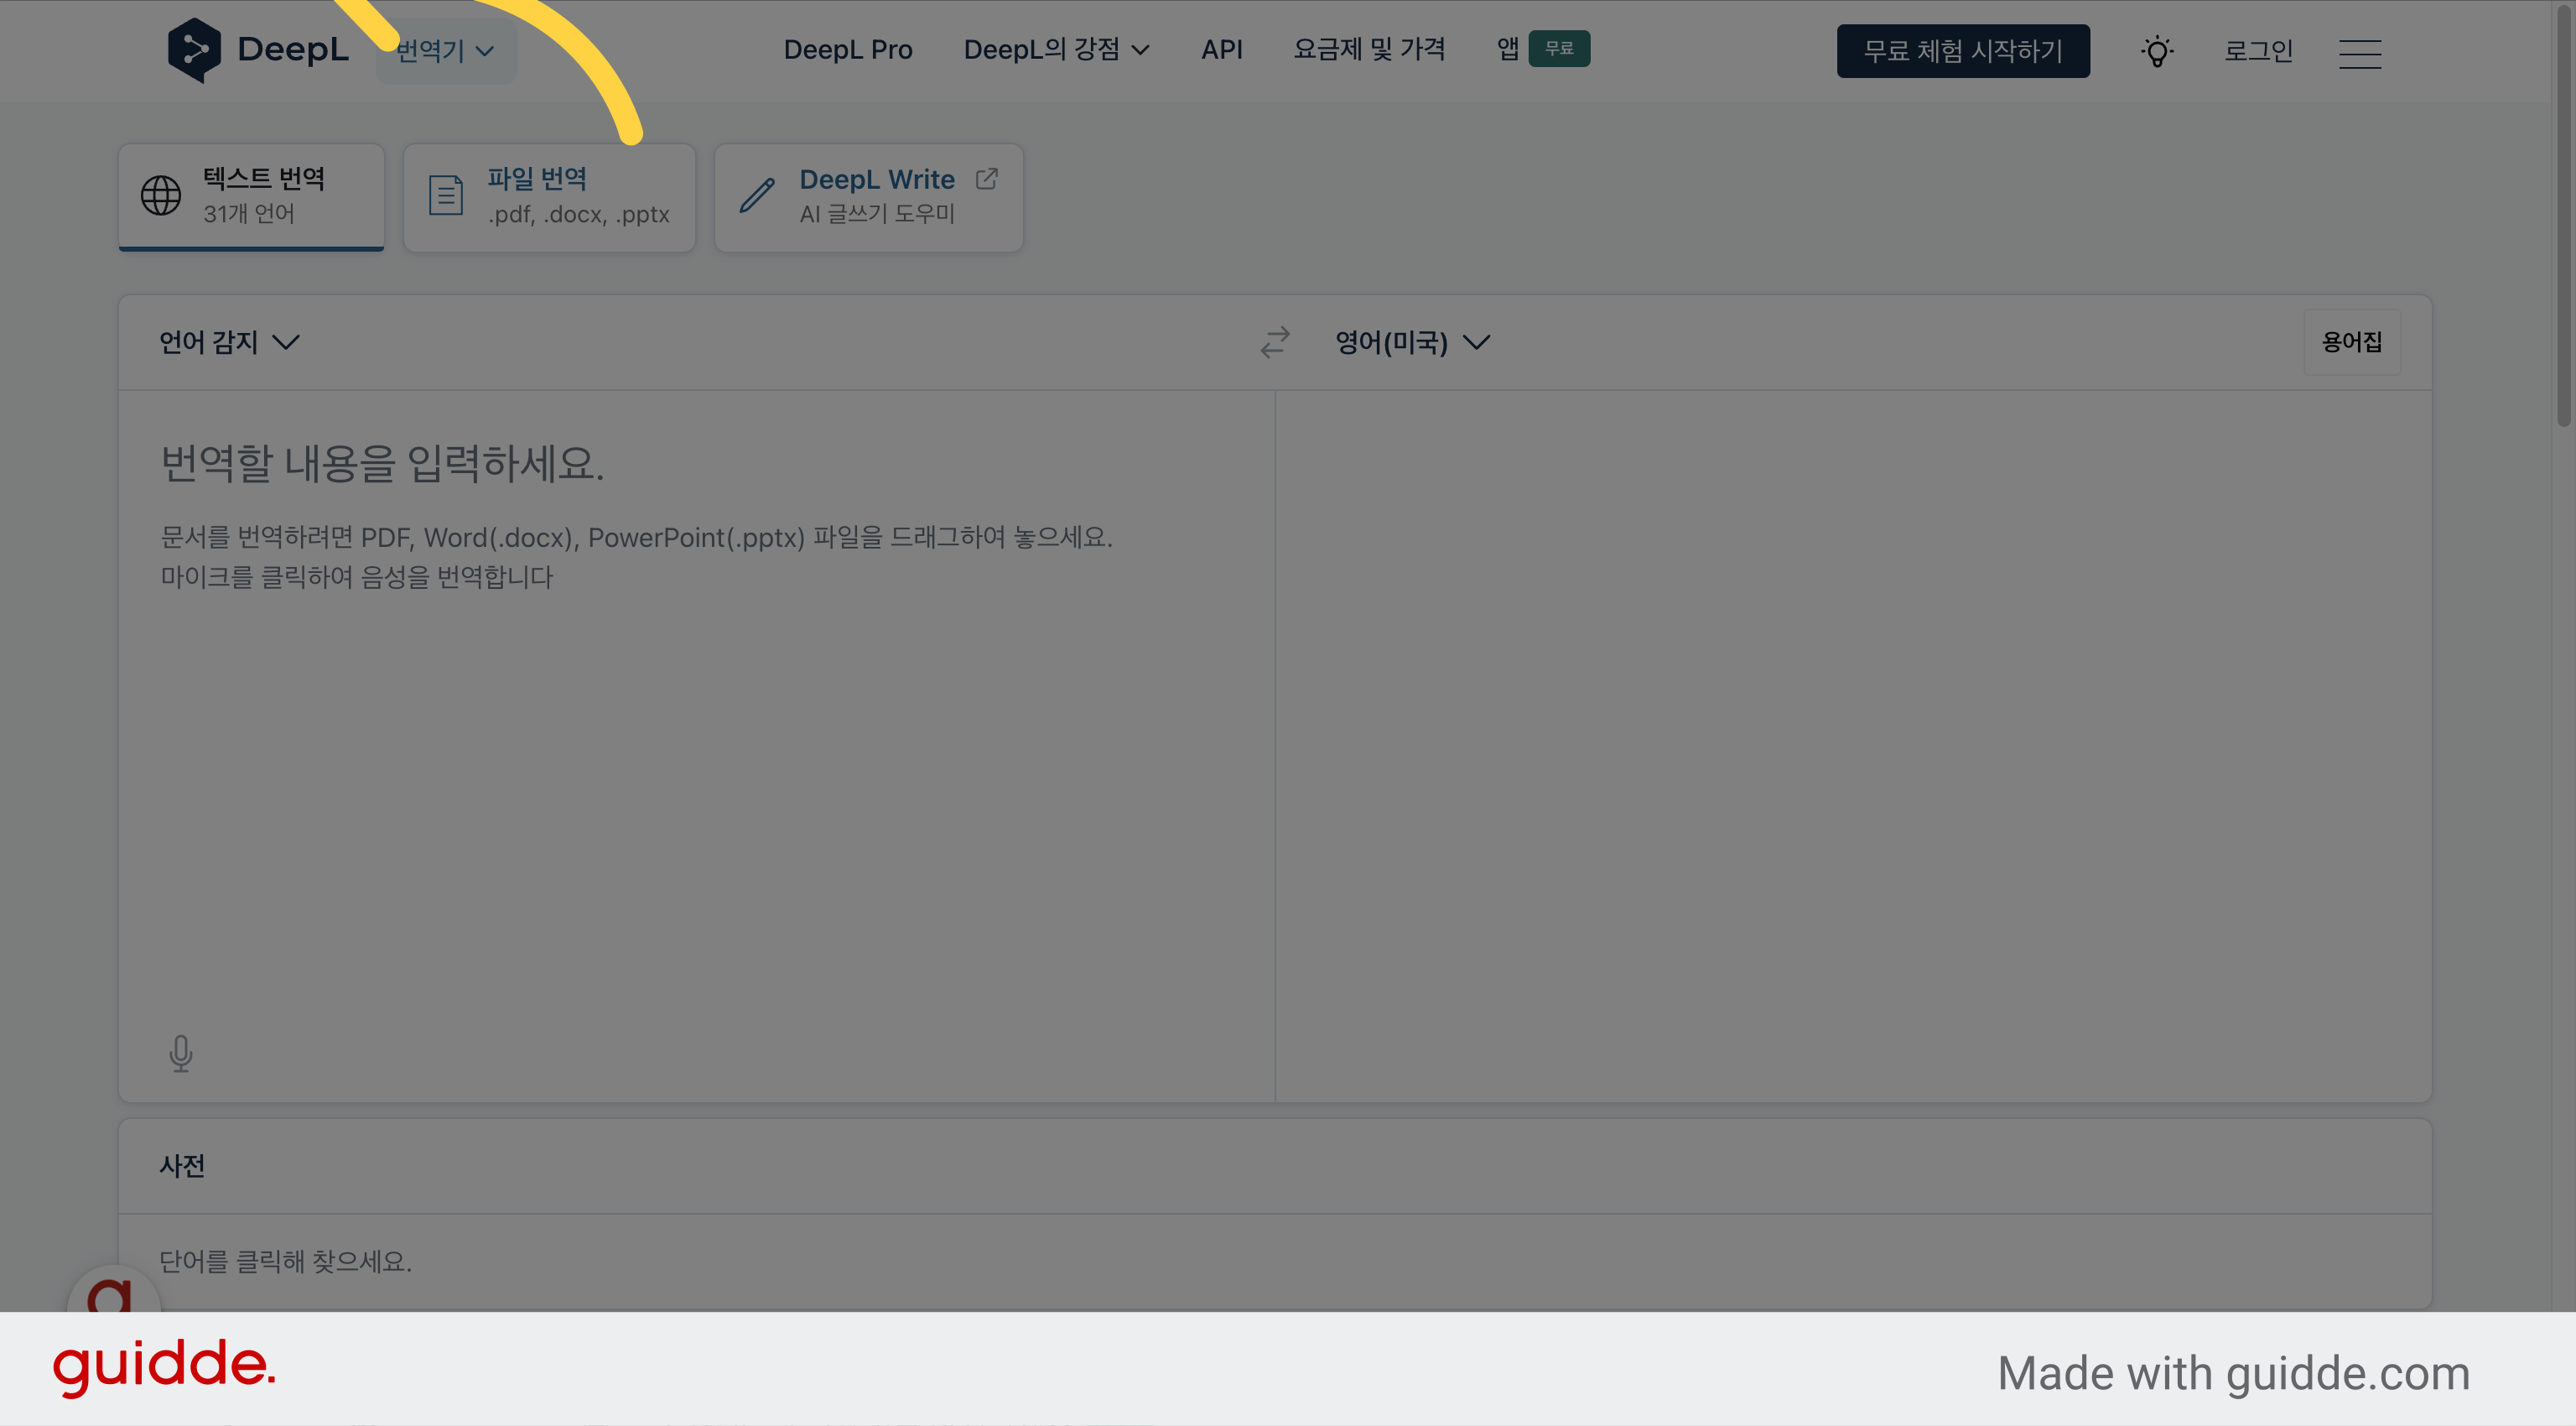Click the 무료 체험 시작하기 button

tap(1962, 51)
